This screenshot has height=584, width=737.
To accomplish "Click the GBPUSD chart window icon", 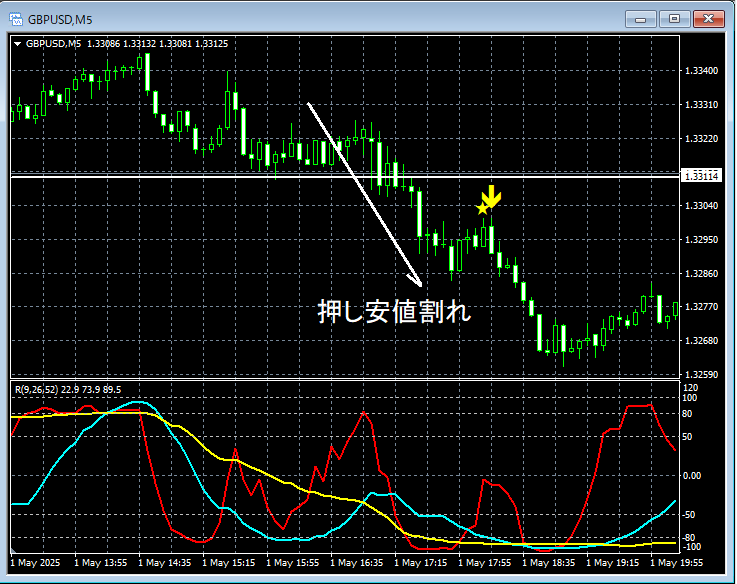I will [16, 19].
